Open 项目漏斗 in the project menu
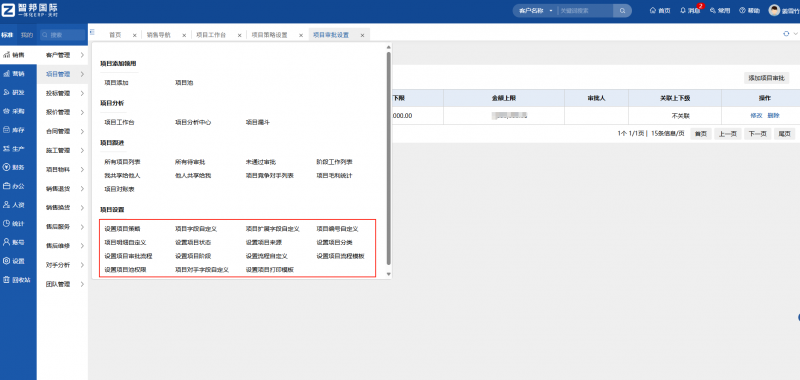 click(258, 122)
